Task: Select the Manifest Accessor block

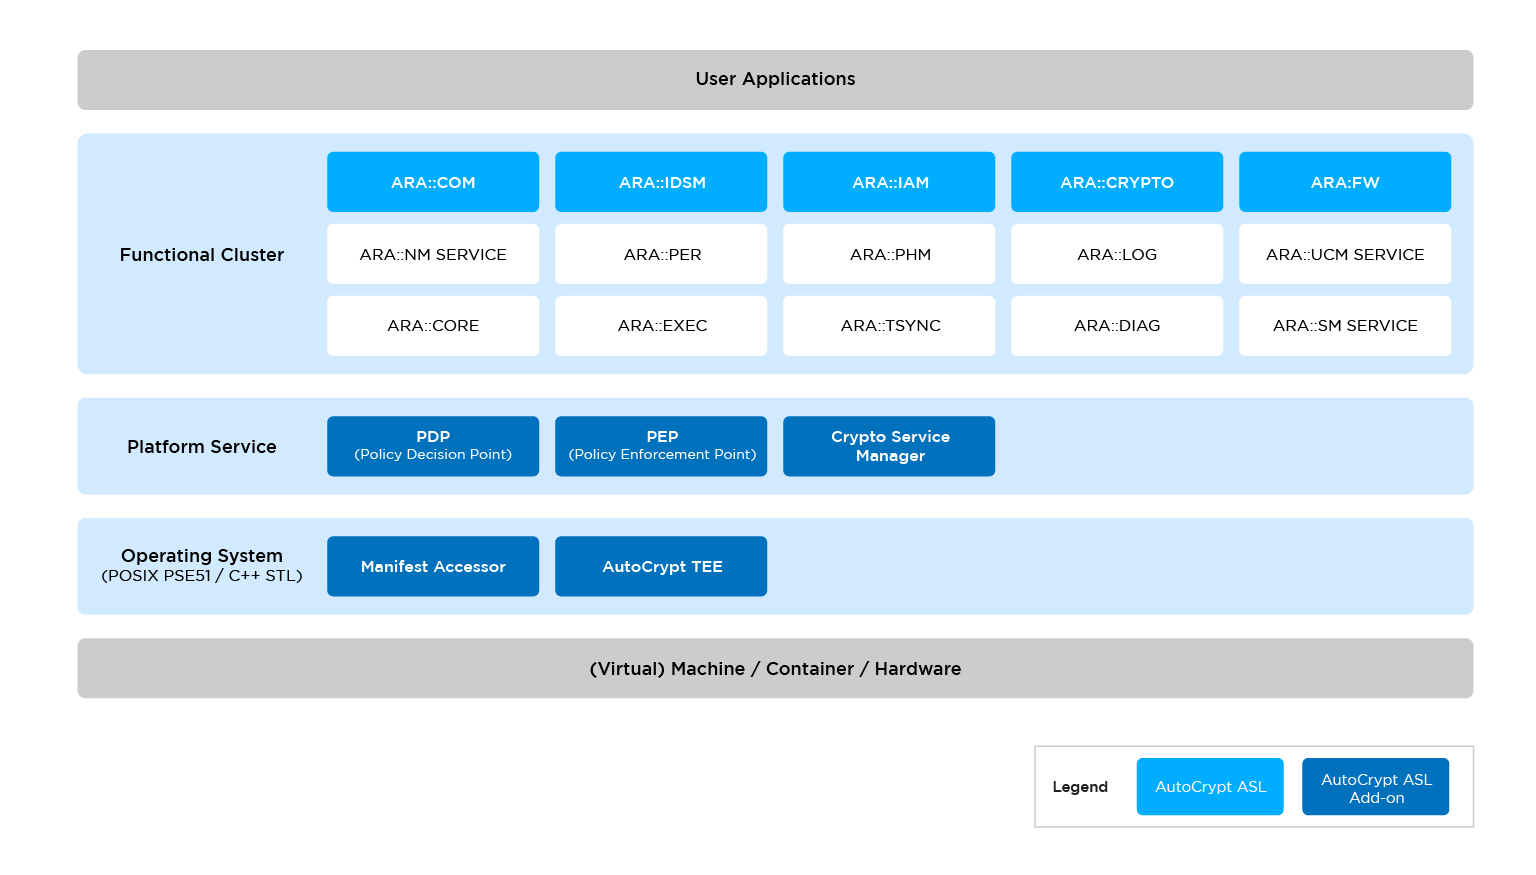Action: pyautogui.click(x=433, y=566)
